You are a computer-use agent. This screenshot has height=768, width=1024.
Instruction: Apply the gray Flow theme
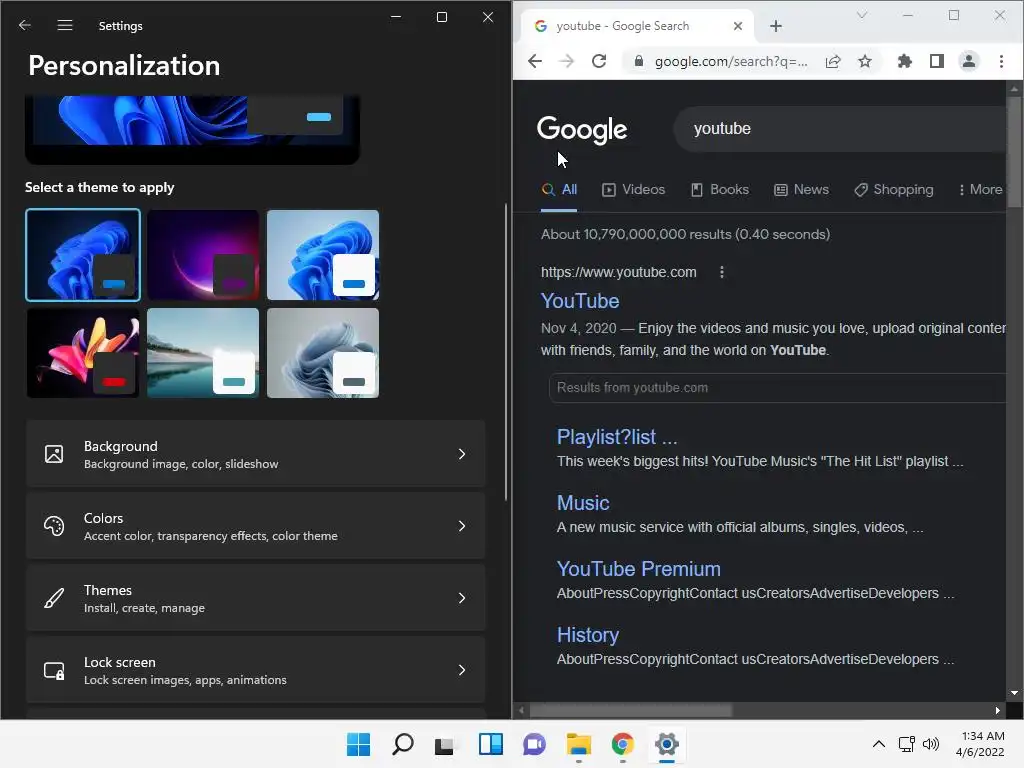pyautogui.click(x=323, y=353)
